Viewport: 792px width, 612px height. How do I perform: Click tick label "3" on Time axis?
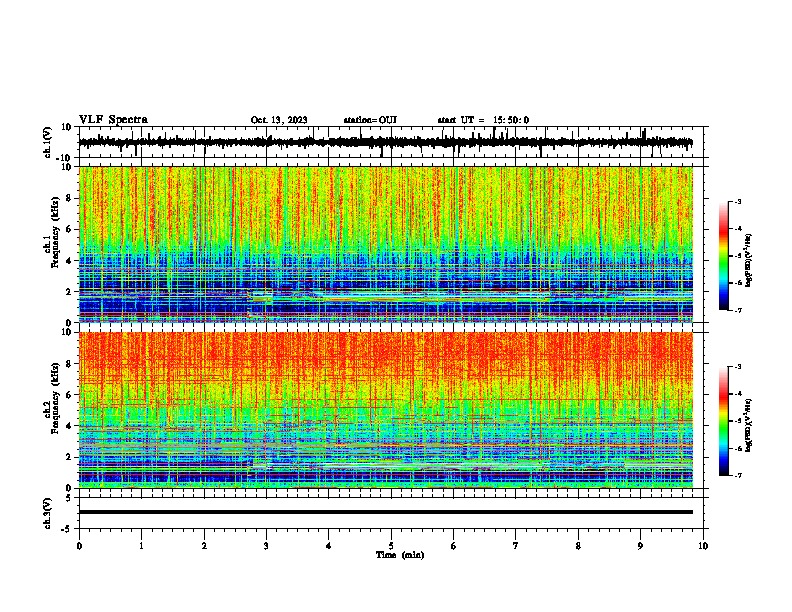[x=266, y=546]
